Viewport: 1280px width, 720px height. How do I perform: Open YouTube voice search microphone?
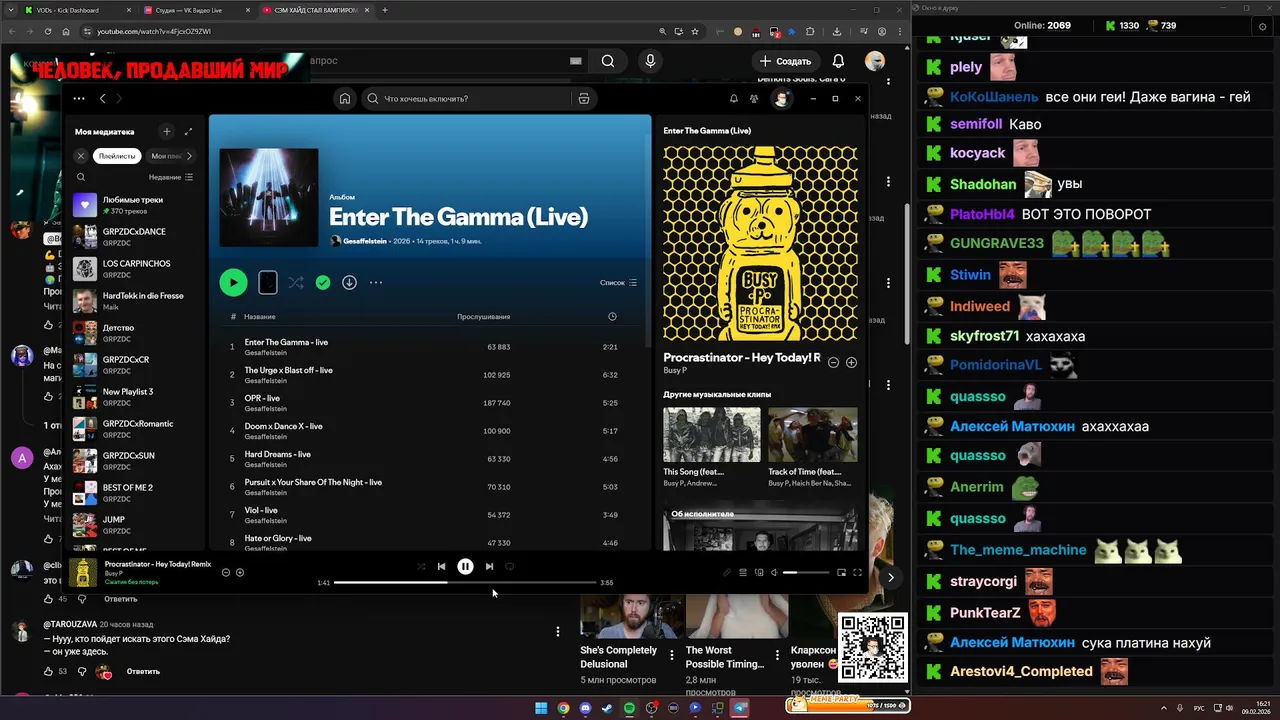point(650,61)
